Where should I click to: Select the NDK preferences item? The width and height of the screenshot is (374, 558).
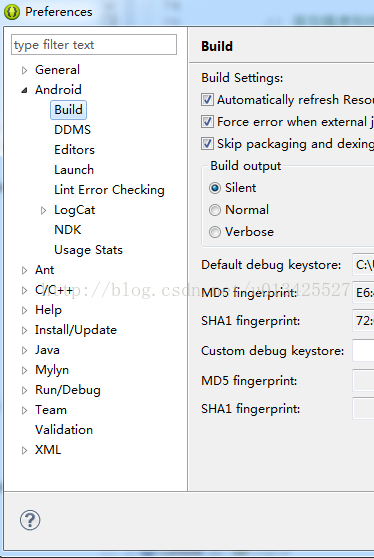(x=68, y=230)
